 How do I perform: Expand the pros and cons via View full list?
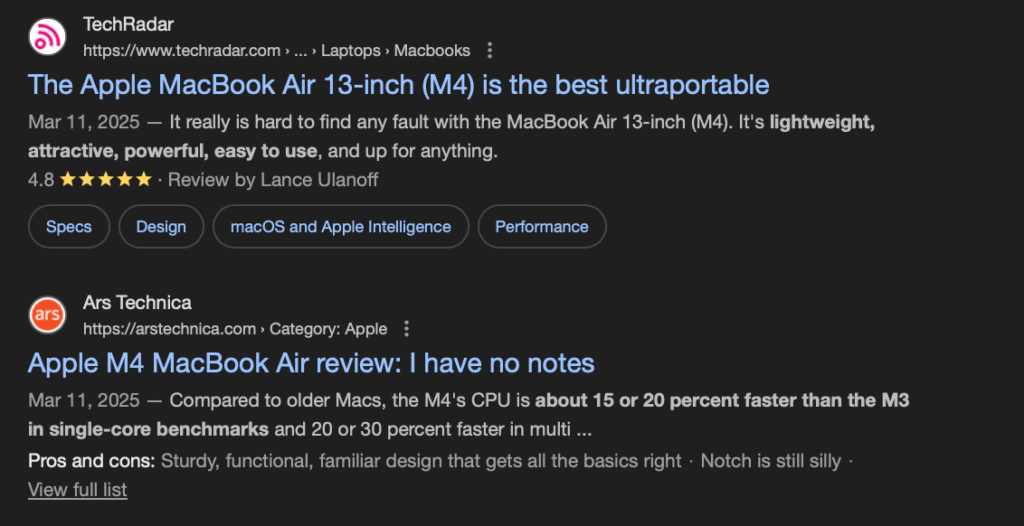click(77, 490)
